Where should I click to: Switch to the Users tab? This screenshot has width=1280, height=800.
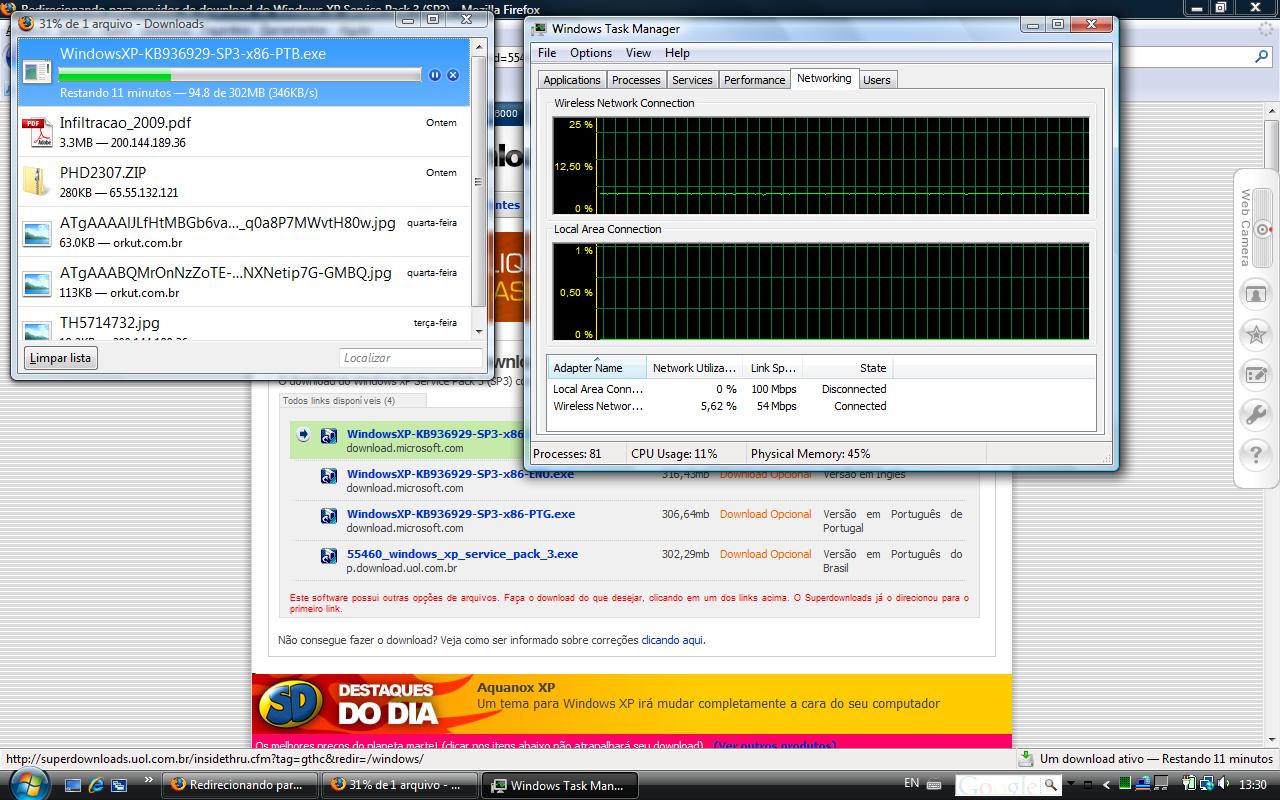tap(877, 80)
